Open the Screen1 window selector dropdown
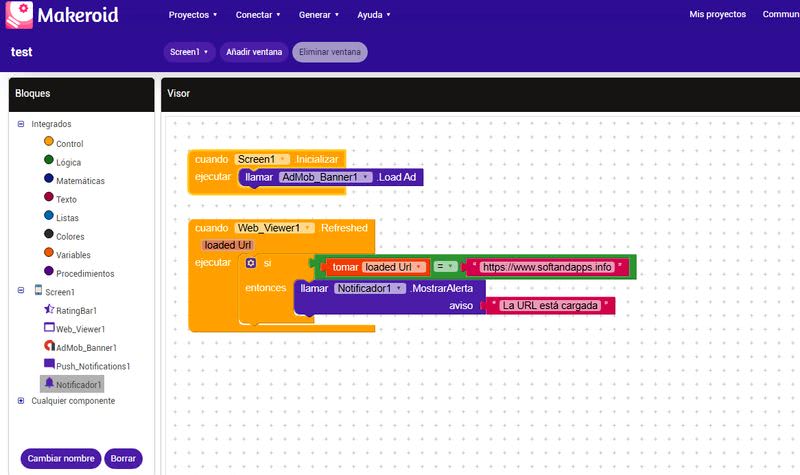Viewport: 800px width, 475px height. click(x=189, y=52)
